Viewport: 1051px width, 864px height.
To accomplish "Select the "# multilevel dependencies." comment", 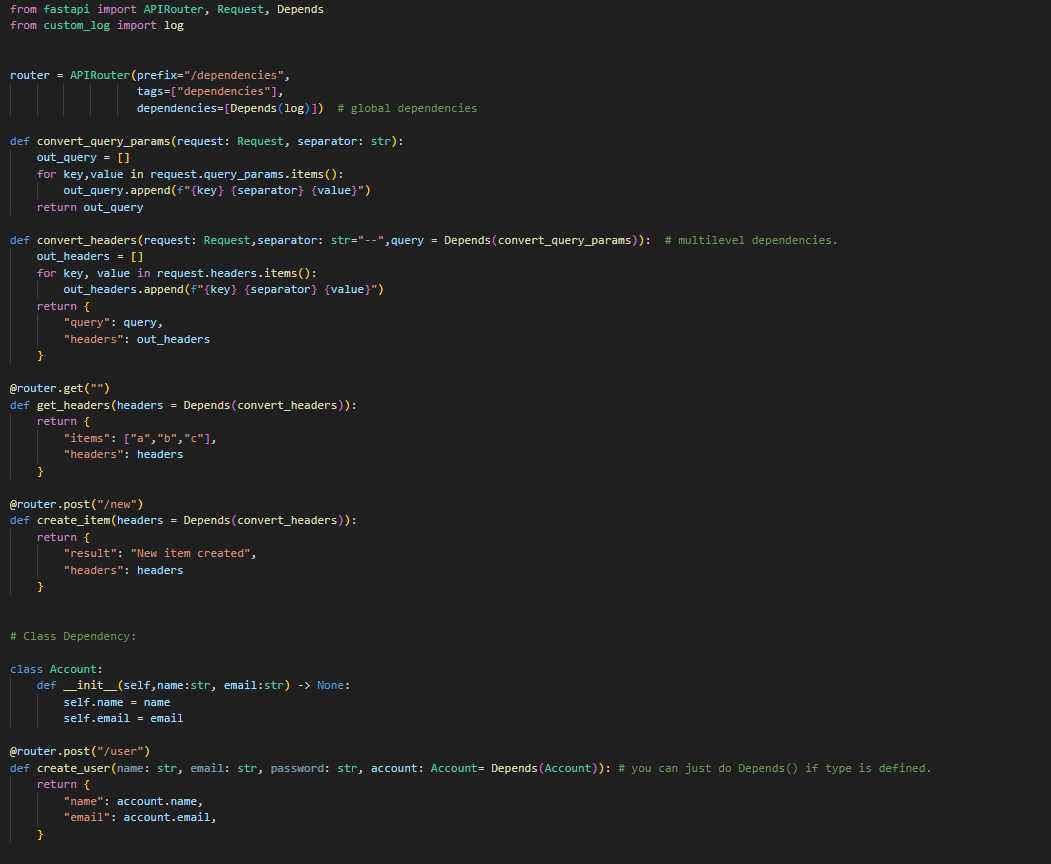I will tap(751, 240).
